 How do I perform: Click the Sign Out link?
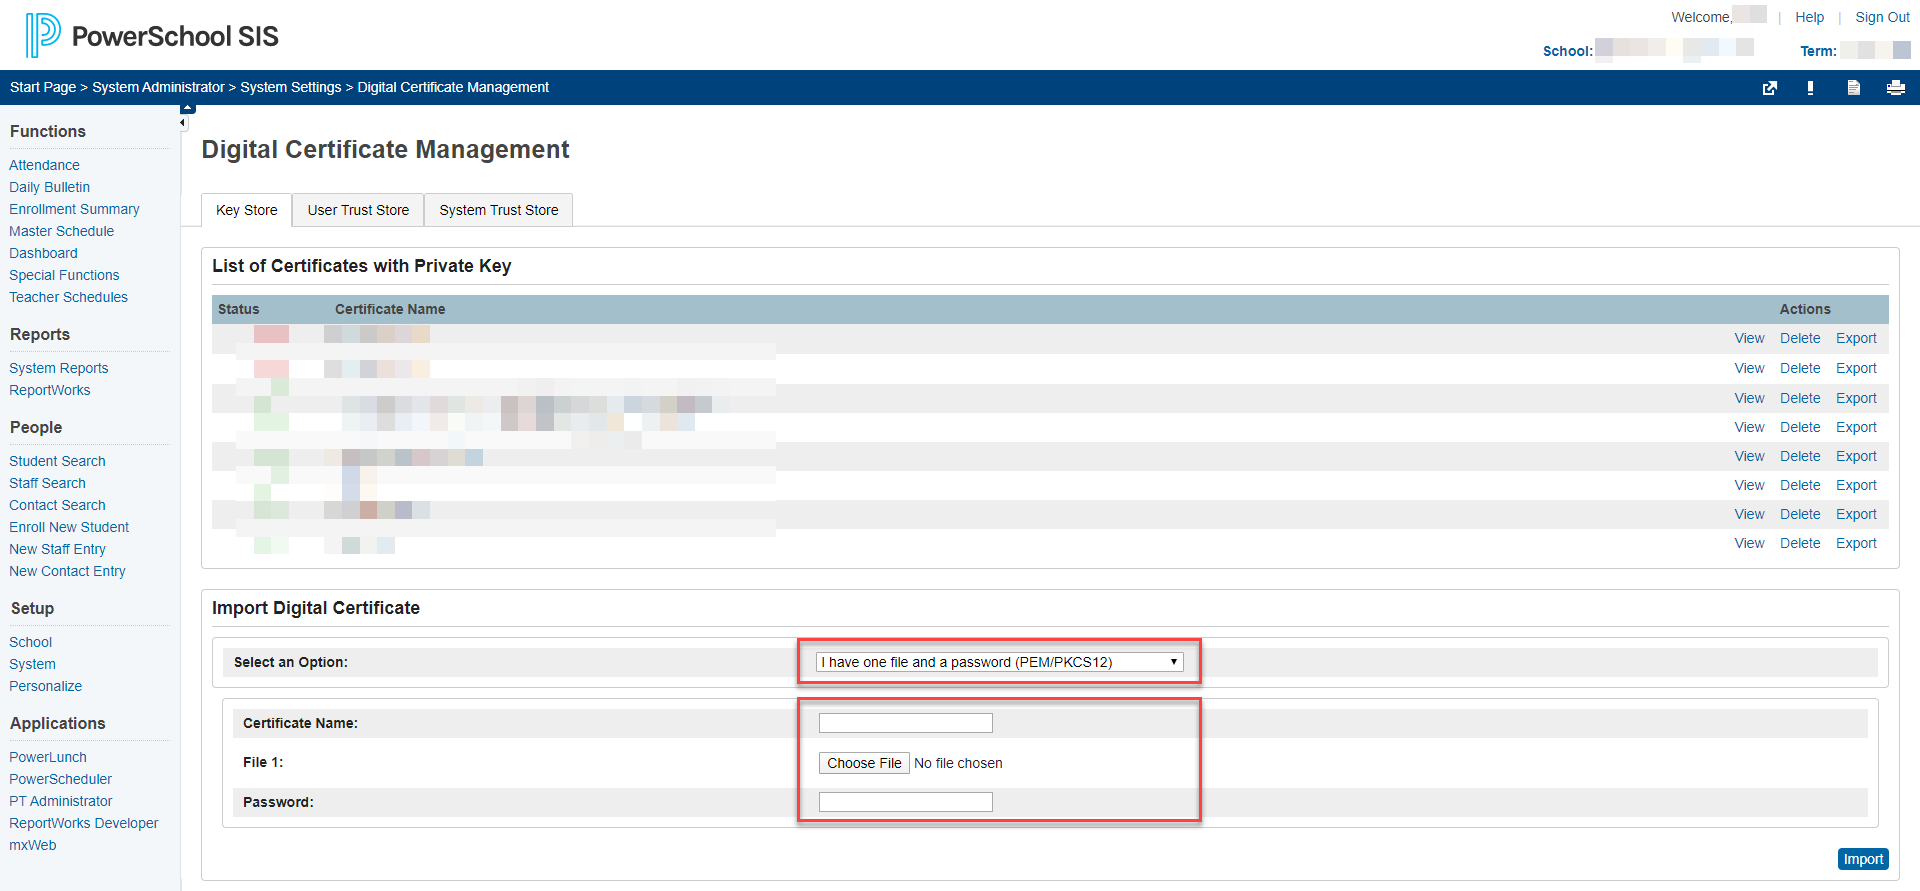click(x=1882, y=17)
